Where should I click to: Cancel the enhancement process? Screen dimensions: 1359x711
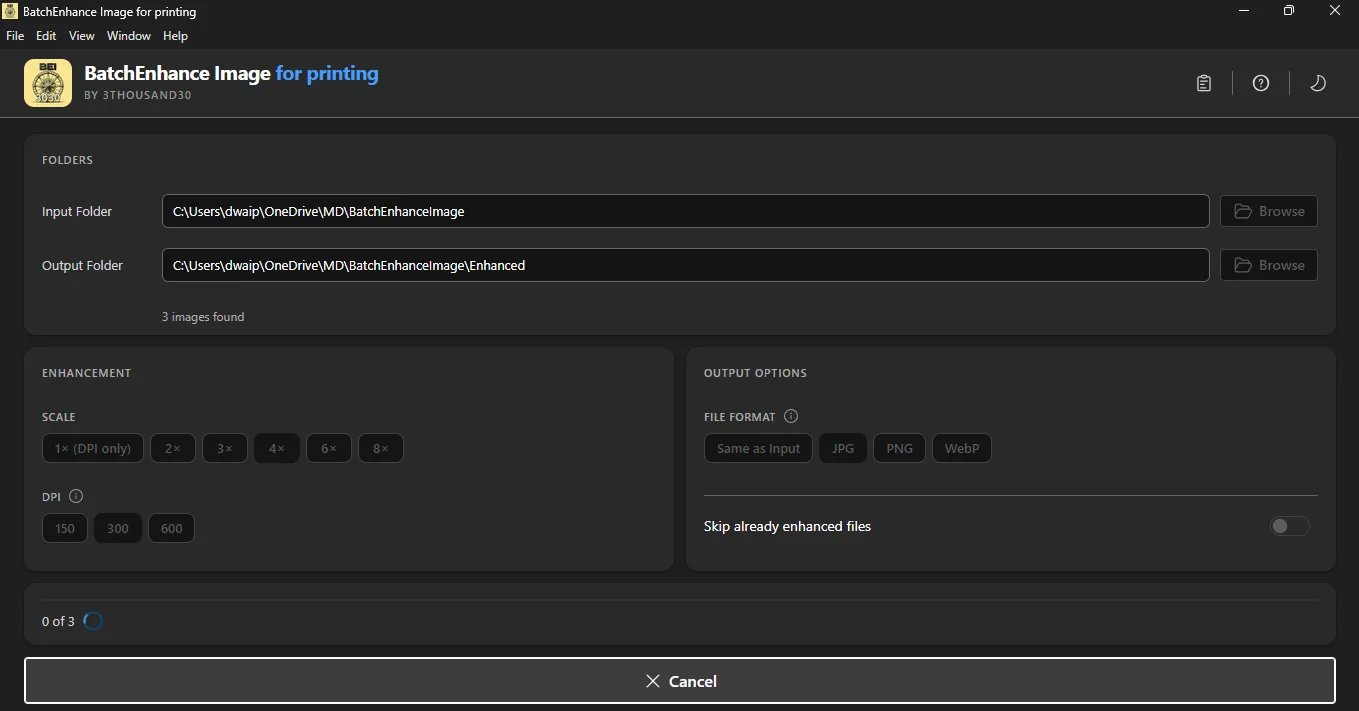pos(680,681)
